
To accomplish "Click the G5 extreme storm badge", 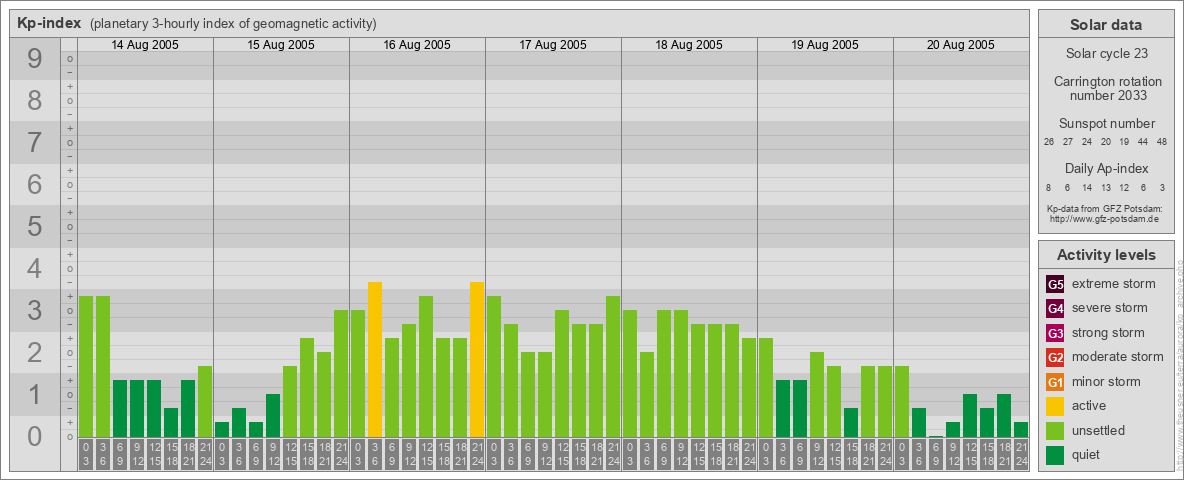I will [x=1055, y=284].
